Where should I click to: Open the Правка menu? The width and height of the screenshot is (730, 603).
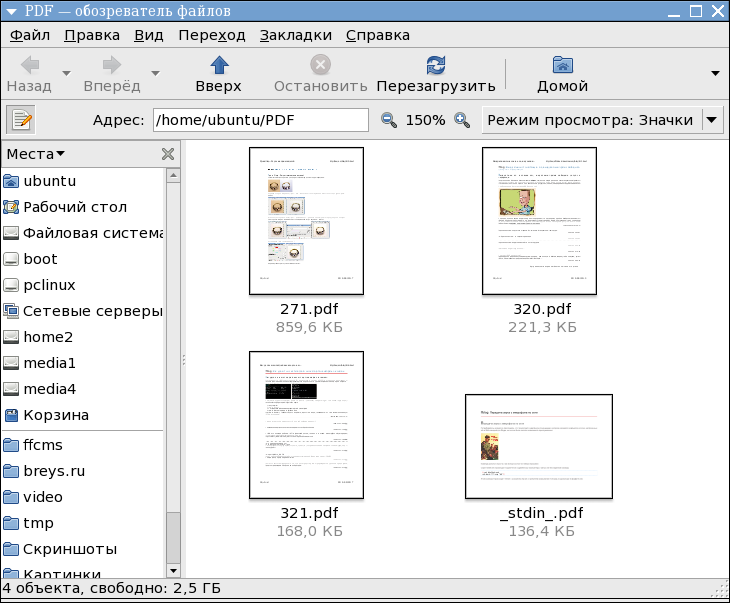92,35
